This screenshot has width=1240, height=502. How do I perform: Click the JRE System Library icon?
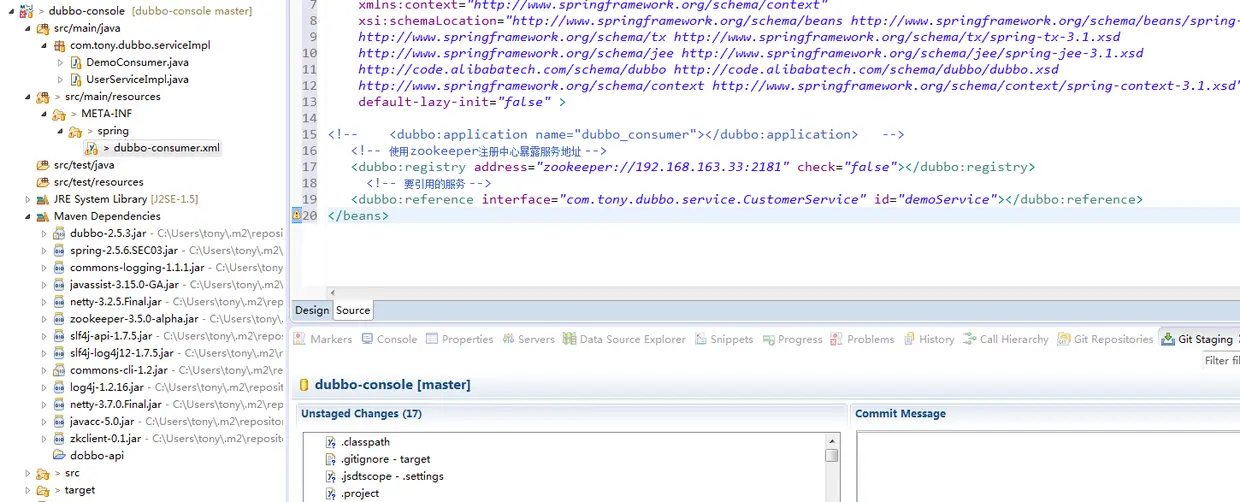coord(43,199)
